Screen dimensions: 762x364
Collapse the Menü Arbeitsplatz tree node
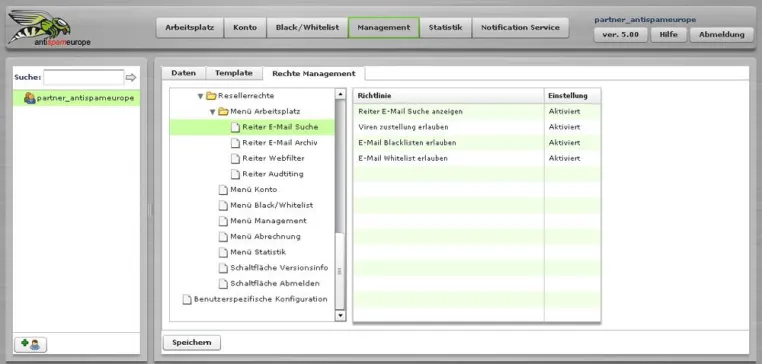click(x=212, y=112)
